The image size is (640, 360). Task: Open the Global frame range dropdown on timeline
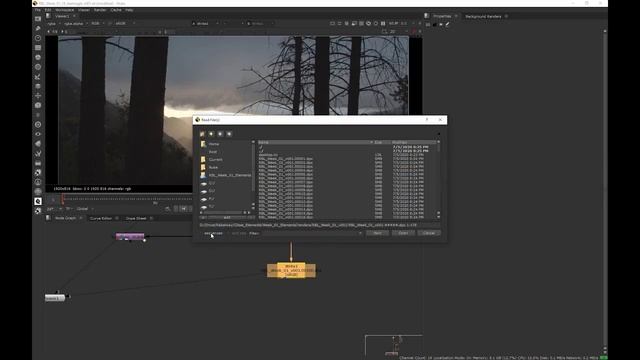[x=84, y=209]
